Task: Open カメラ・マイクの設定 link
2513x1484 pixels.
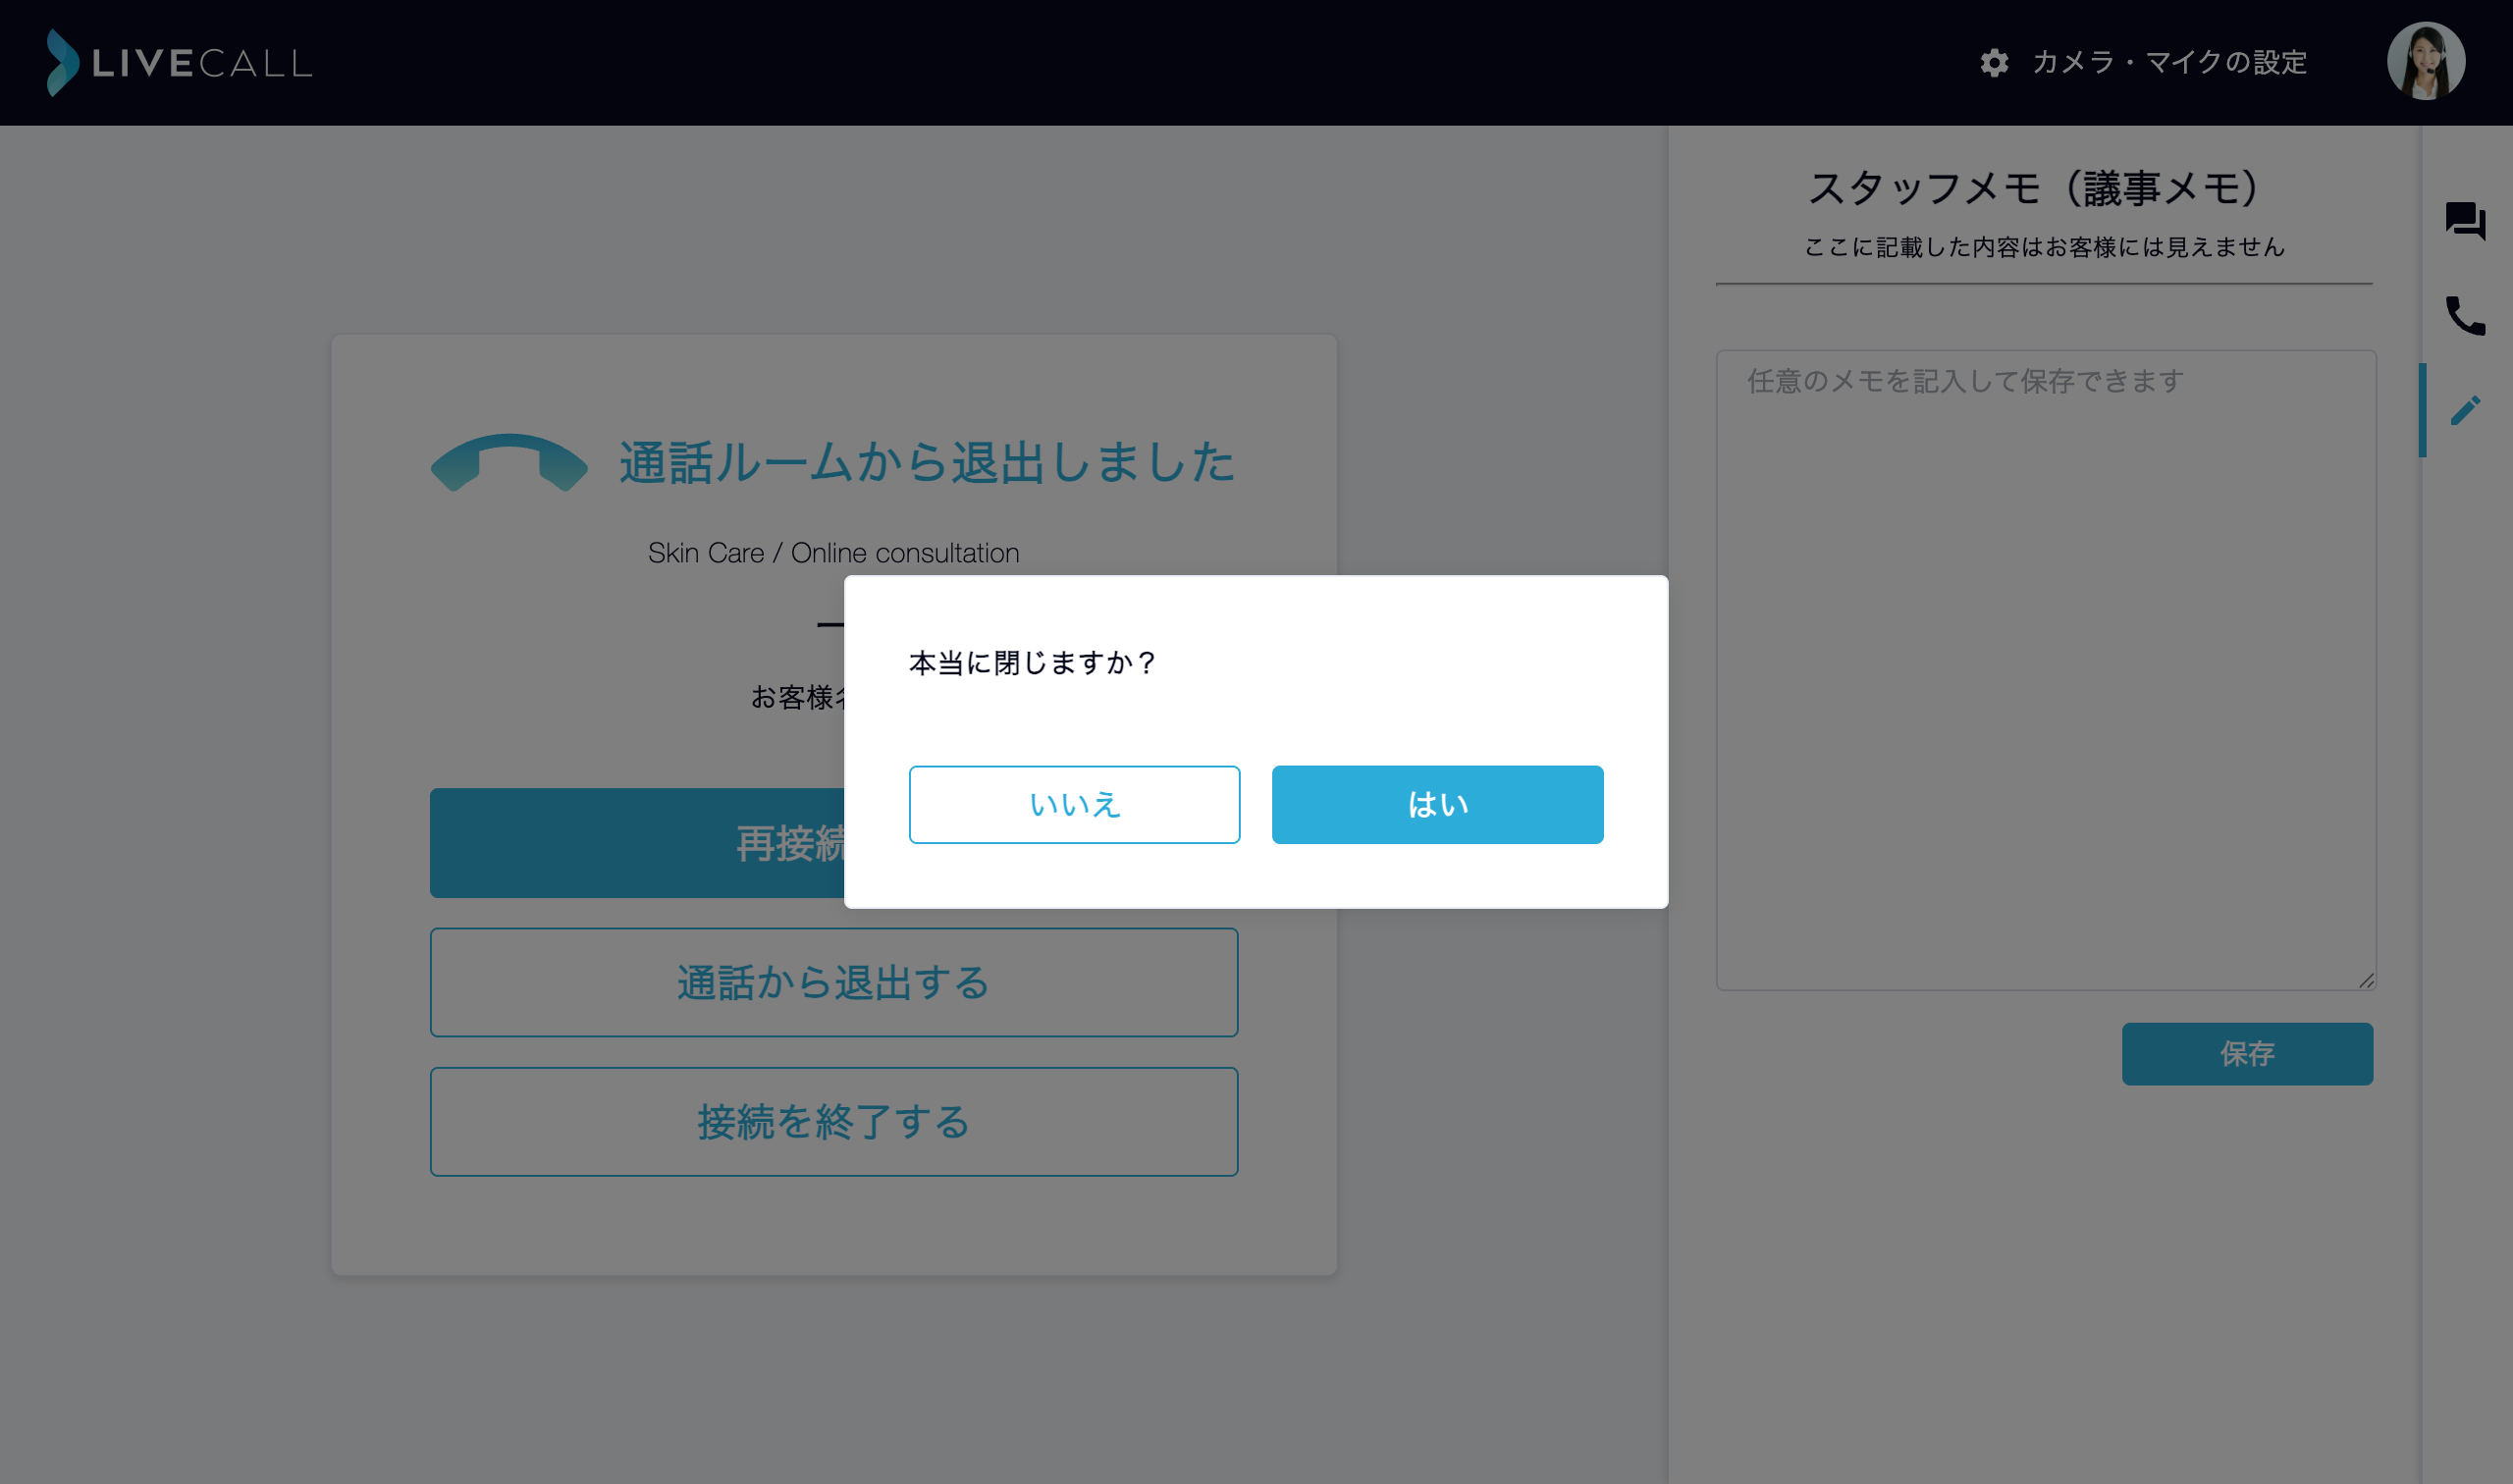Action: (x=2169, y=62)
